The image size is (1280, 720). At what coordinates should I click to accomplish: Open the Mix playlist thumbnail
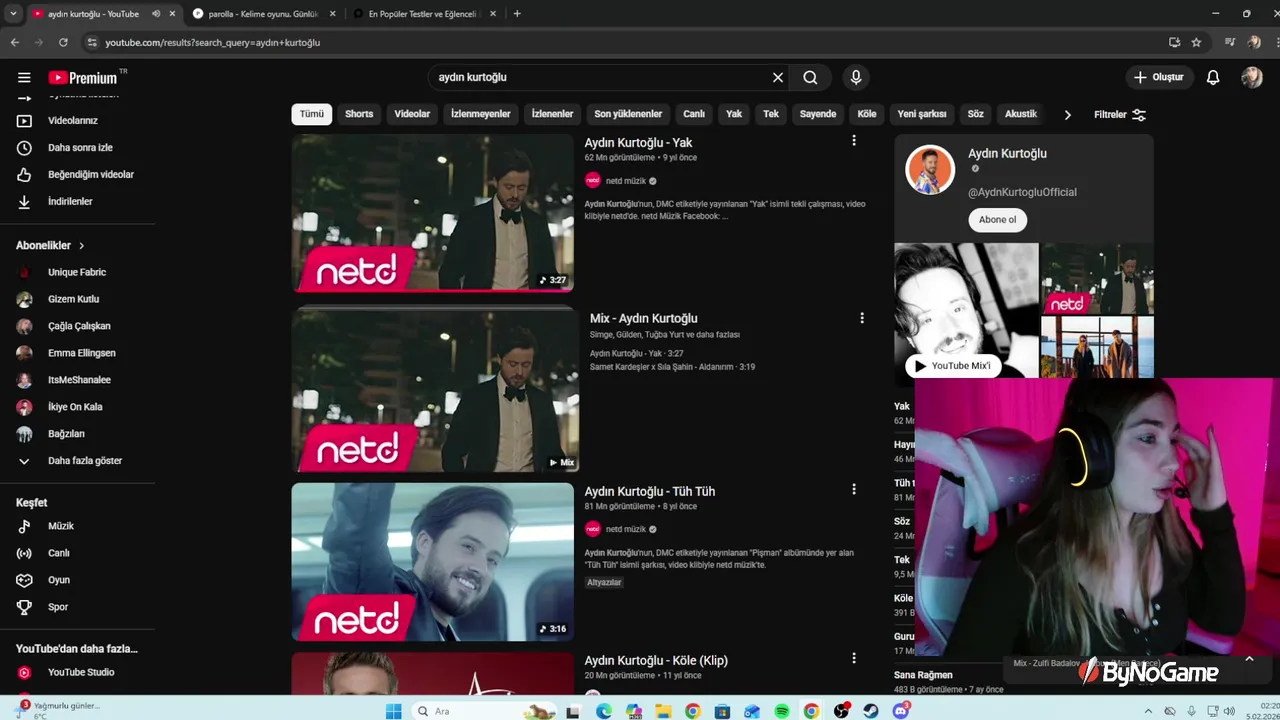coord(435,391)
